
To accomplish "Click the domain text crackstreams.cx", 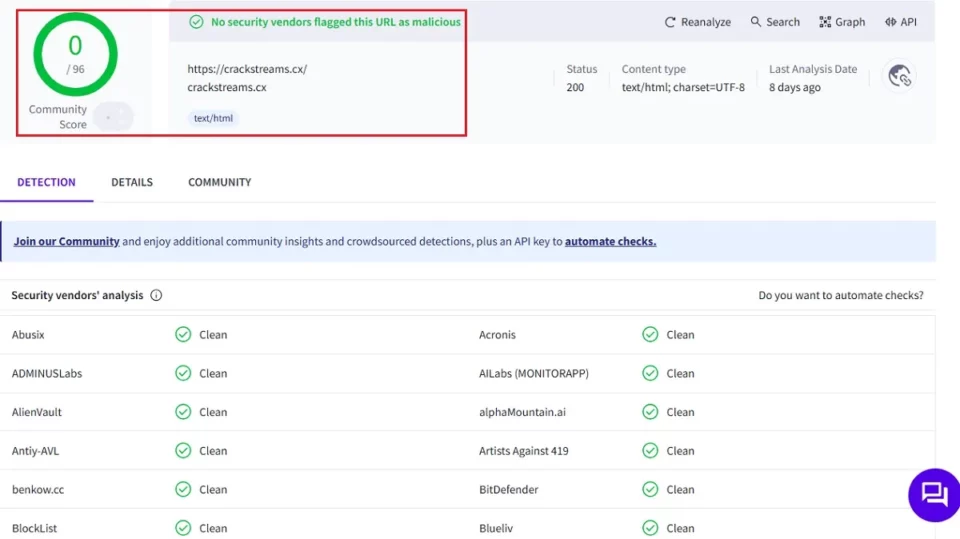I will coord(227,88).
